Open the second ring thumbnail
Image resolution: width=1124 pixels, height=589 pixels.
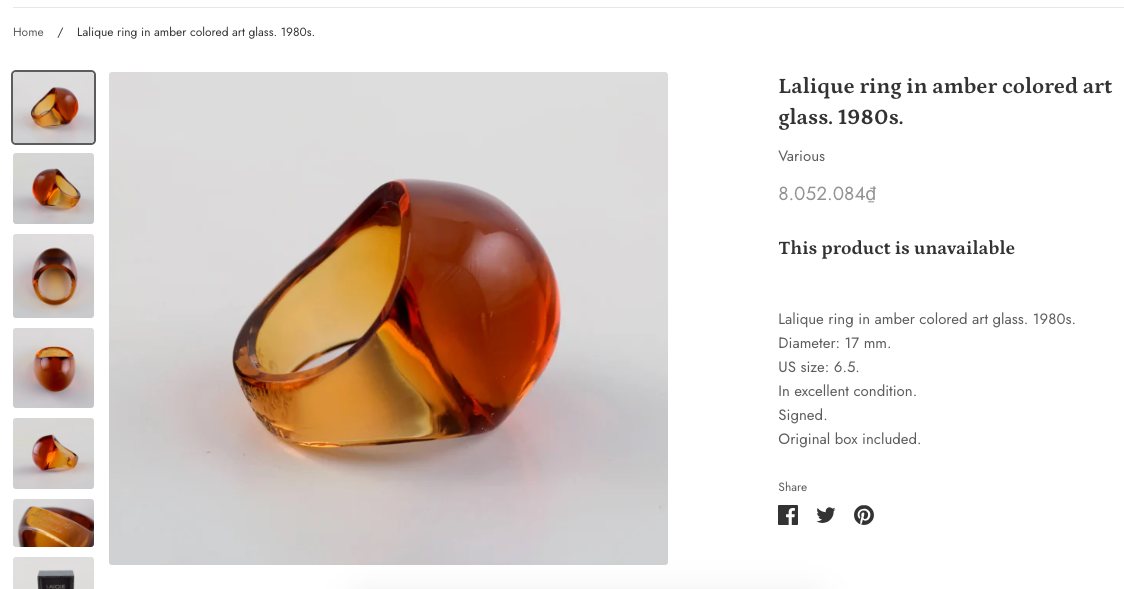pyautogui.click(x=53, y=188)
